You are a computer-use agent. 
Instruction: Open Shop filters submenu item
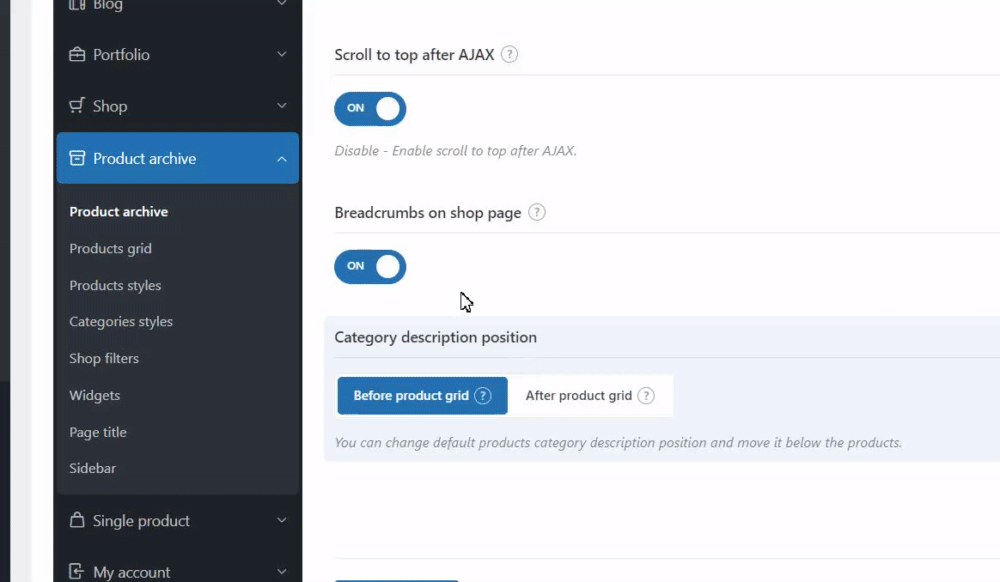[104, 358]
